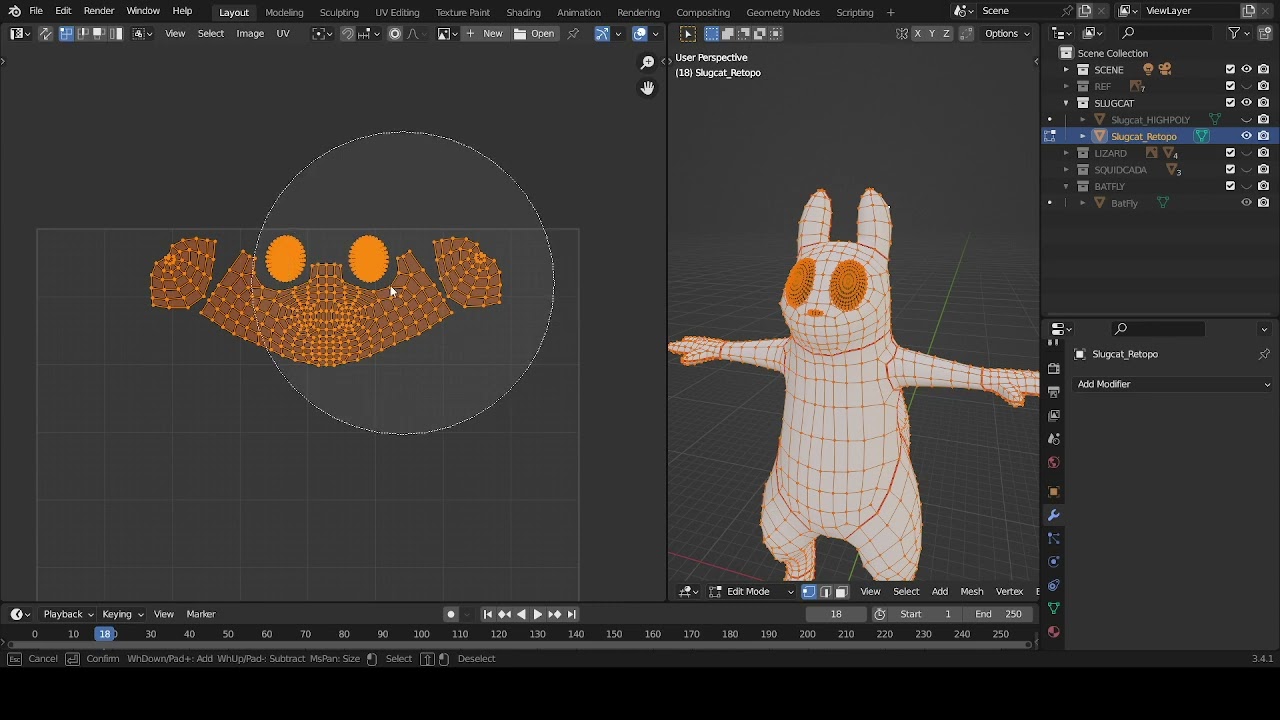Open the Modifier properties wrench tab
The image size is (1280, 720).
1053,515
